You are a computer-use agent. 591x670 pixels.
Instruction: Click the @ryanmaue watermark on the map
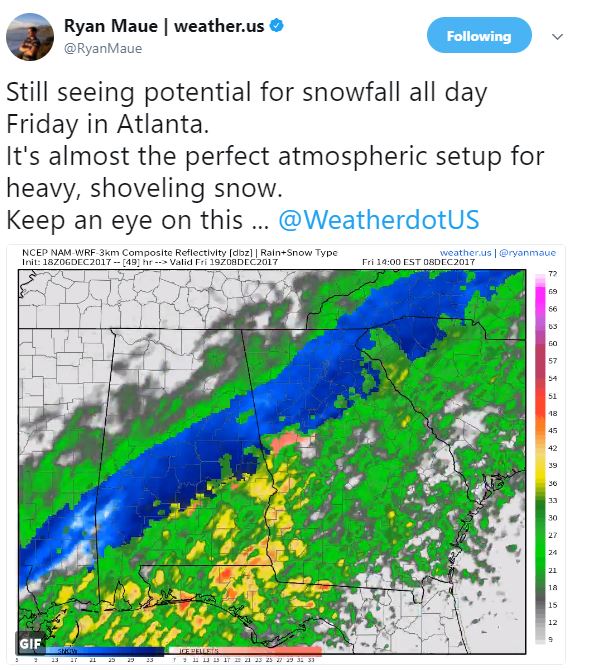coord(527,253)
